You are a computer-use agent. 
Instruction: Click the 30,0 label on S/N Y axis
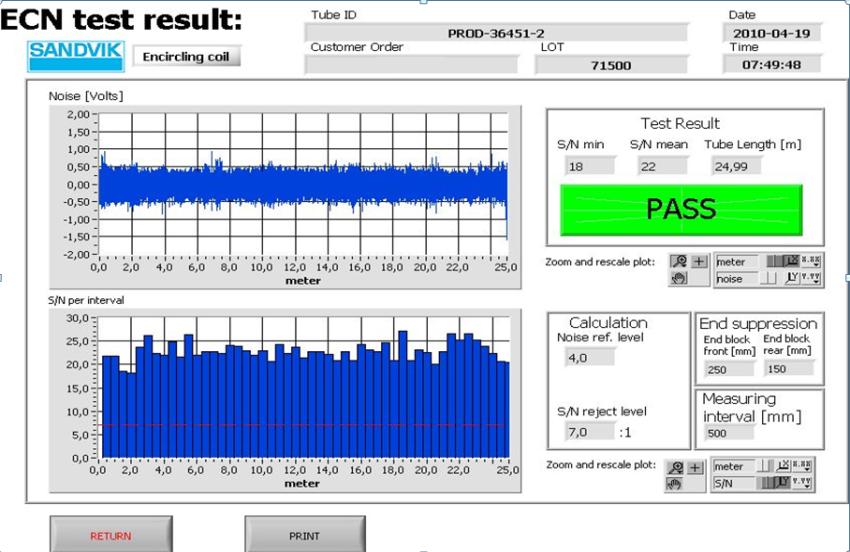[x=78, y=318]
